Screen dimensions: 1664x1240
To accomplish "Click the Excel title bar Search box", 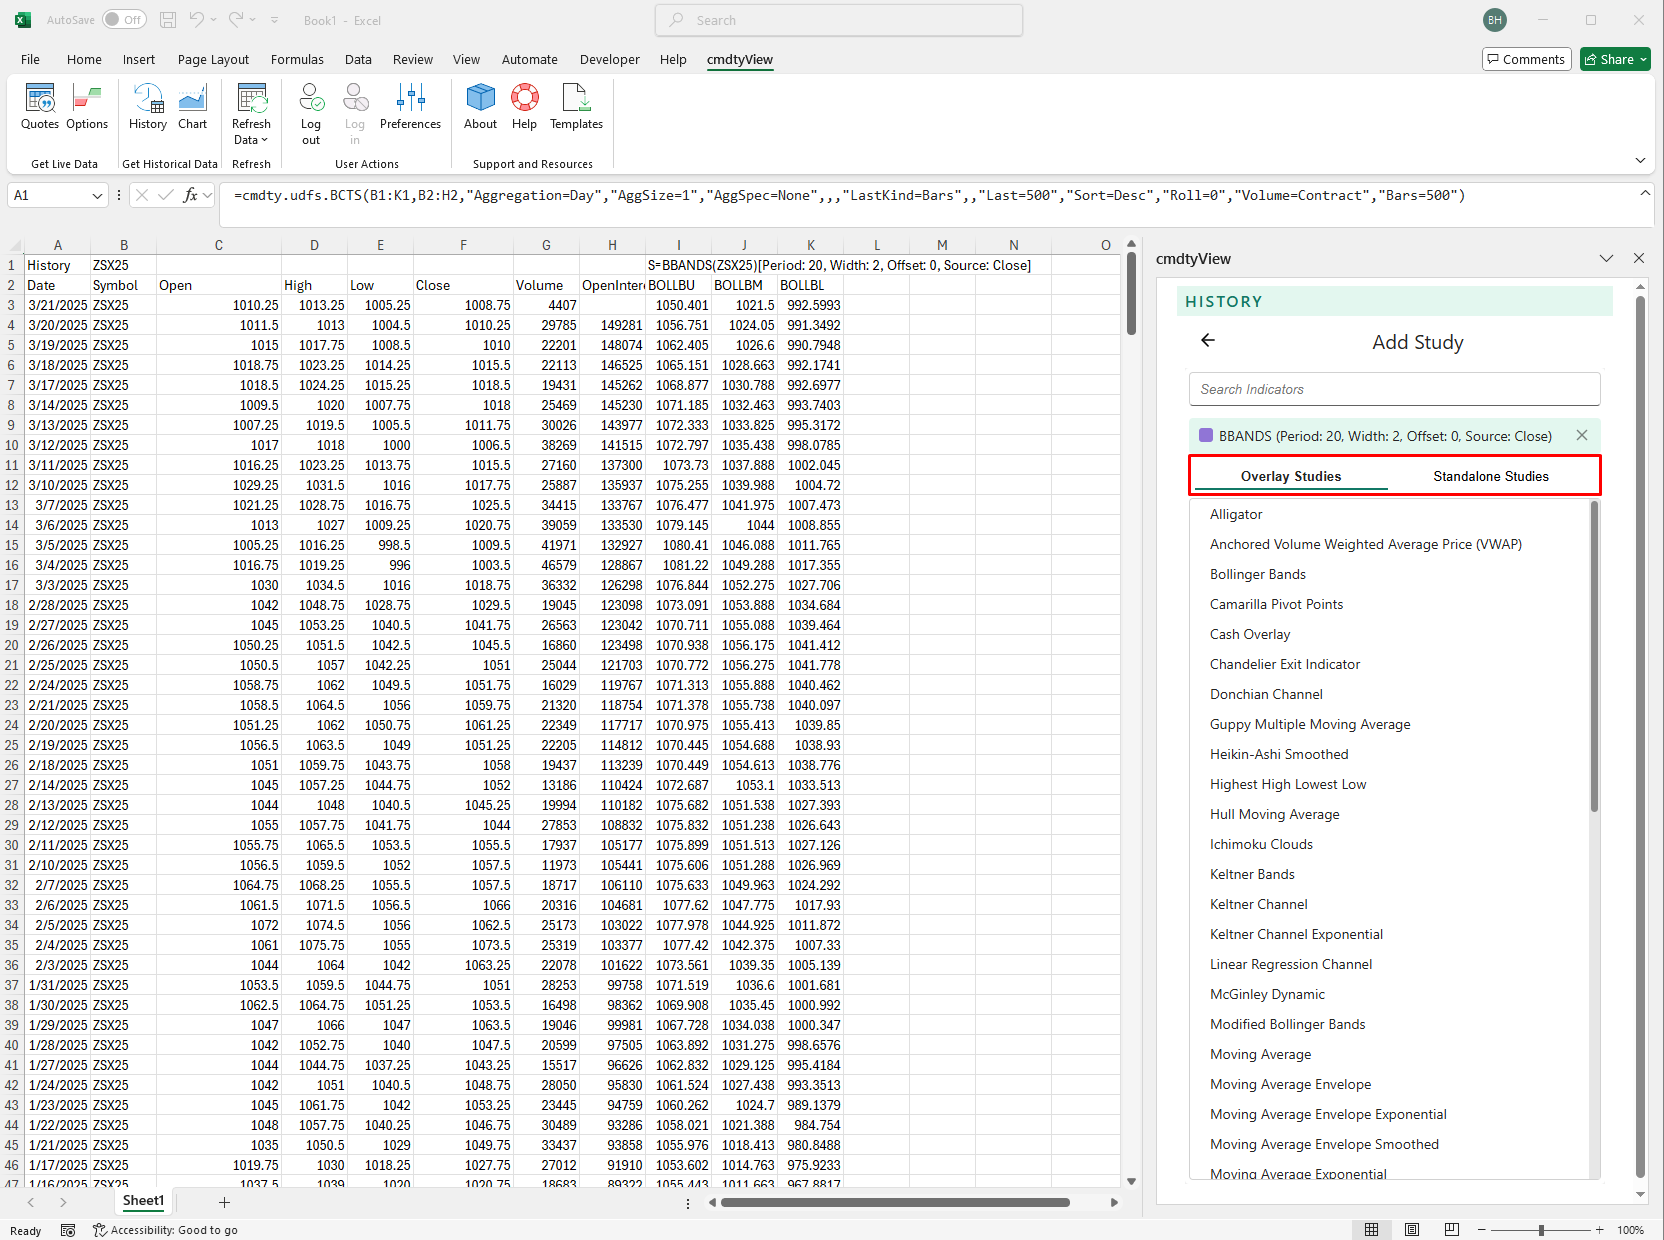I will pyautogui.click(x=838, y=20).
